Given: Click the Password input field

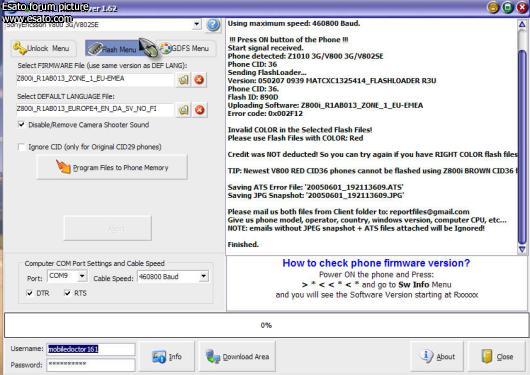Looking at the screenshot, I should [91, 365].
